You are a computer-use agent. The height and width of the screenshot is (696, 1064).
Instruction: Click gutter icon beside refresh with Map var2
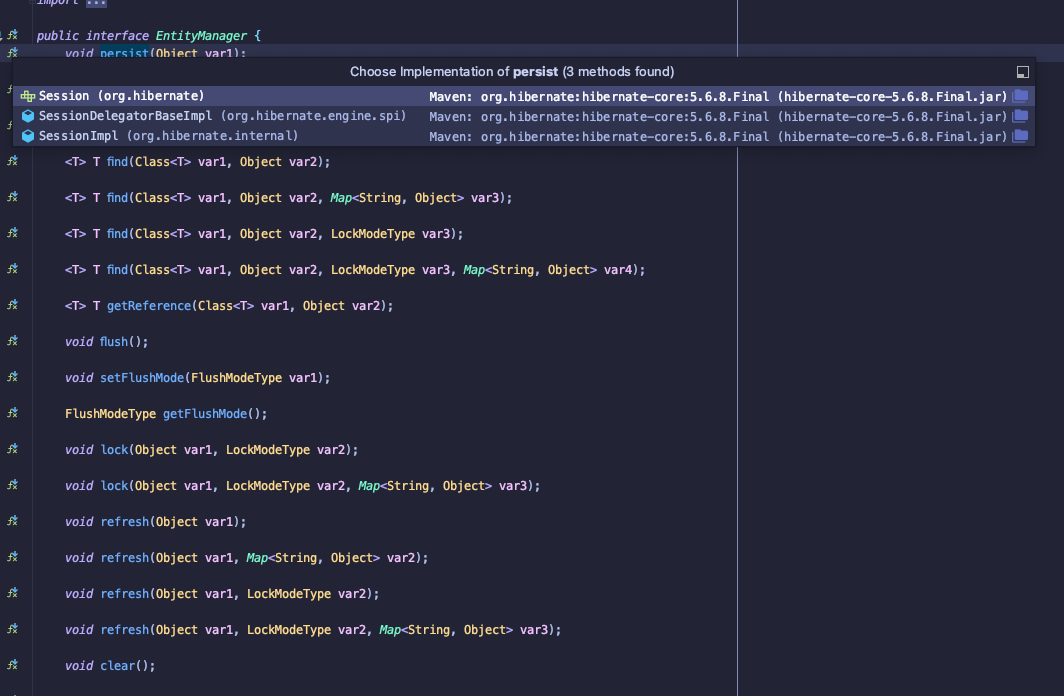pyautogui.click(x=12, y=557)
